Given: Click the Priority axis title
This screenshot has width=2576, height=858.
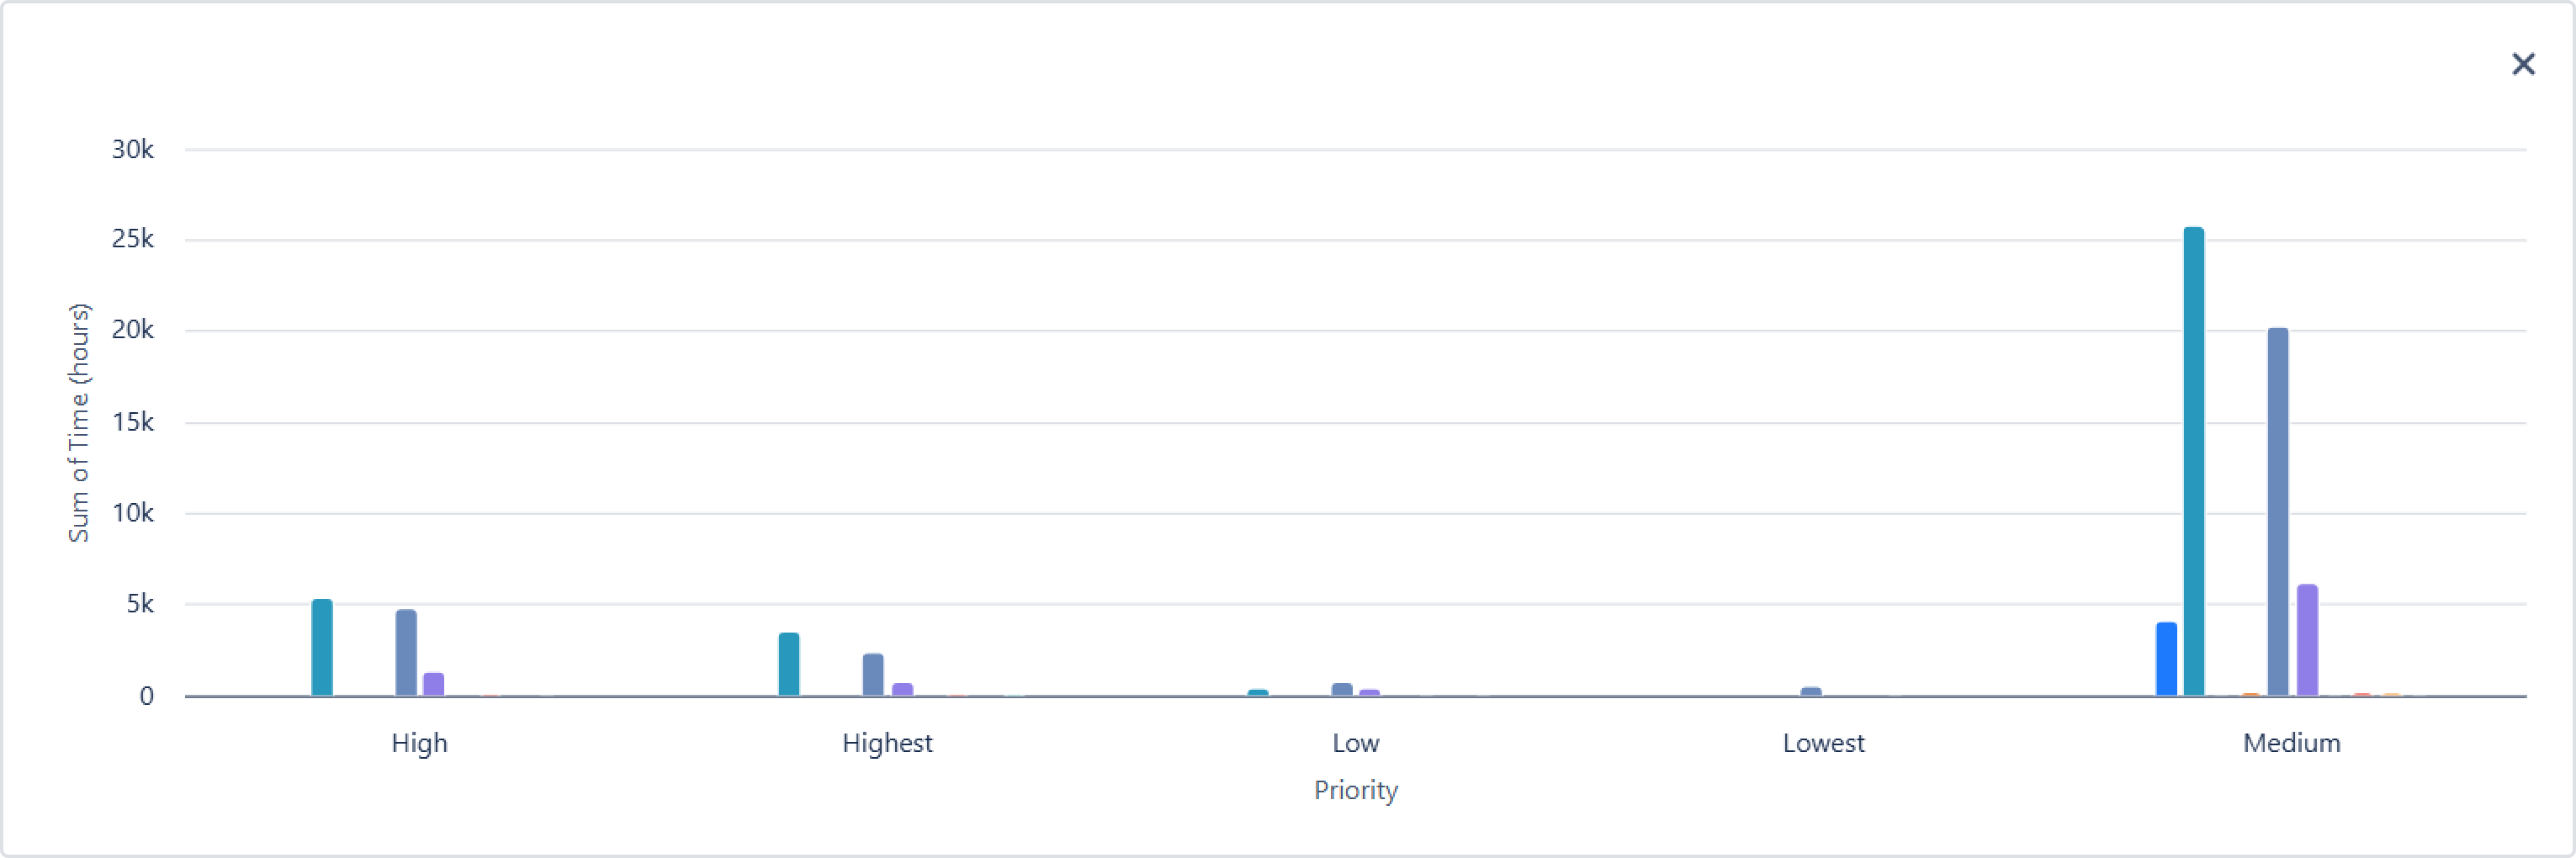Looking at the screenshot, I should coord(1355,790).
